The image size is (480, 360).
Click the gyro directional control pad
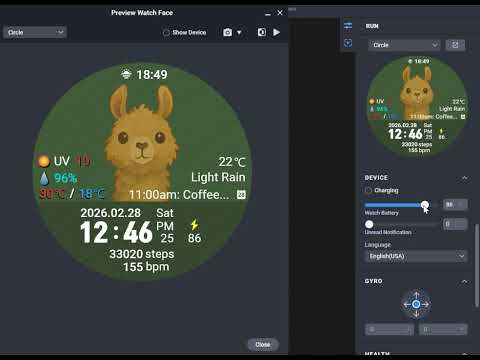click(x=416, y=304)
